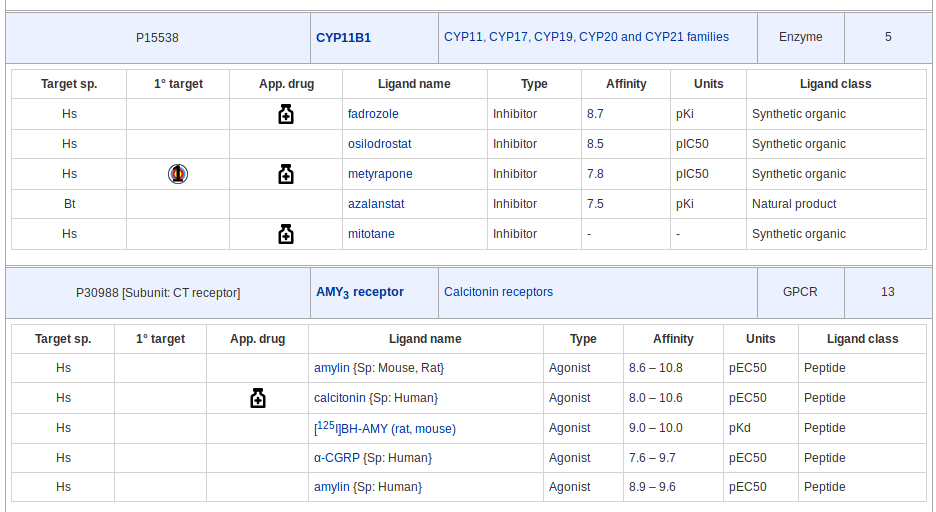Click the primary target icon for metyrapone
Screen dimensions: 936x512
[x=178, y=174]
